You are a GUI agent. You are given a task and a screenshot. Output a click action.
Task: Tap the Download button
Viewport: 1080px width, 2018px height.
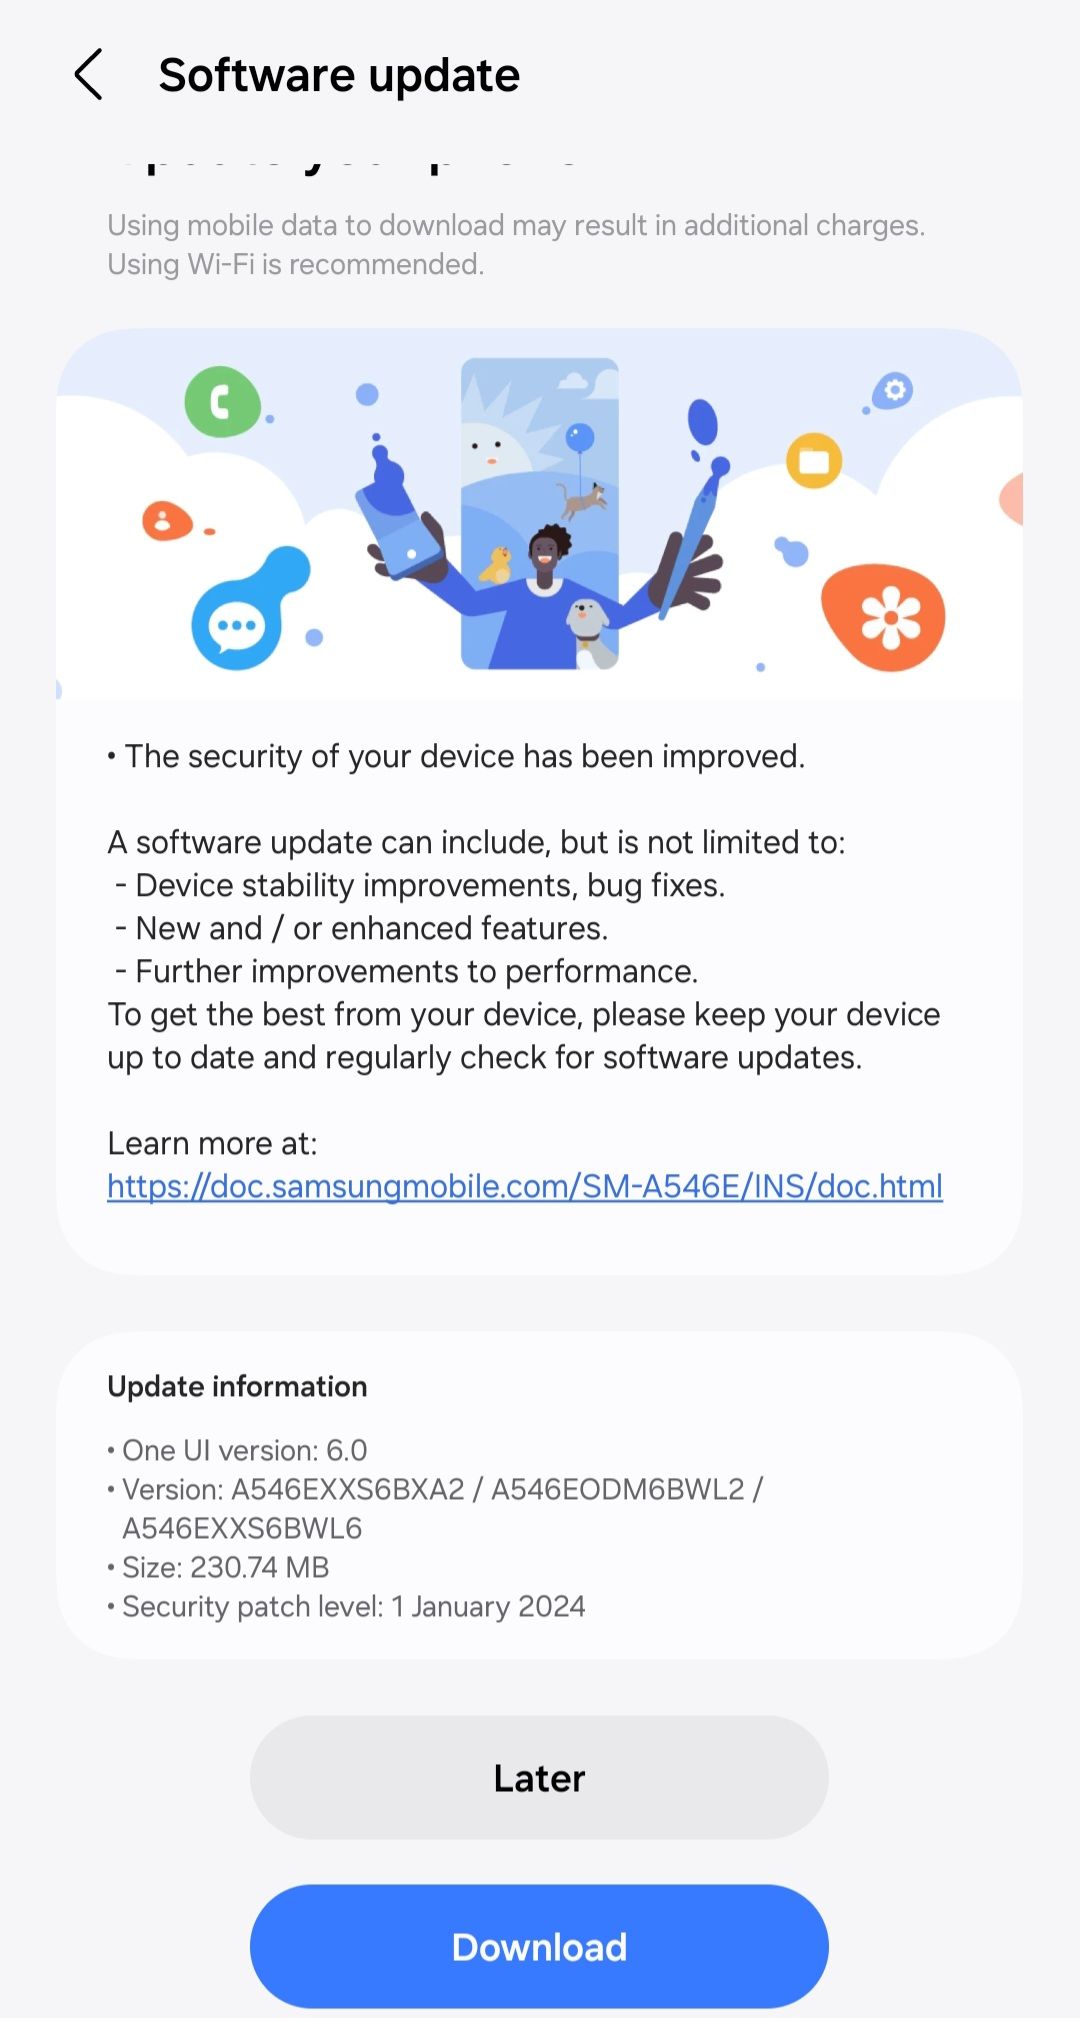[x=539, y=1946]
